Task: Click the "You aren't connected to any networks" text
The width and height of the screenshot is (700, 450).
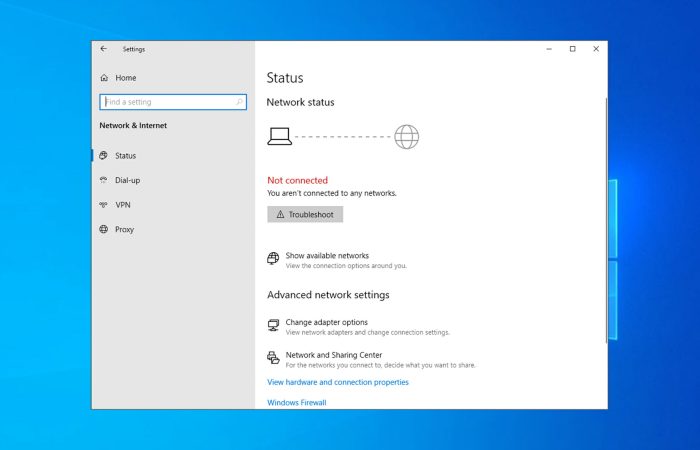Action: (332, 193)
